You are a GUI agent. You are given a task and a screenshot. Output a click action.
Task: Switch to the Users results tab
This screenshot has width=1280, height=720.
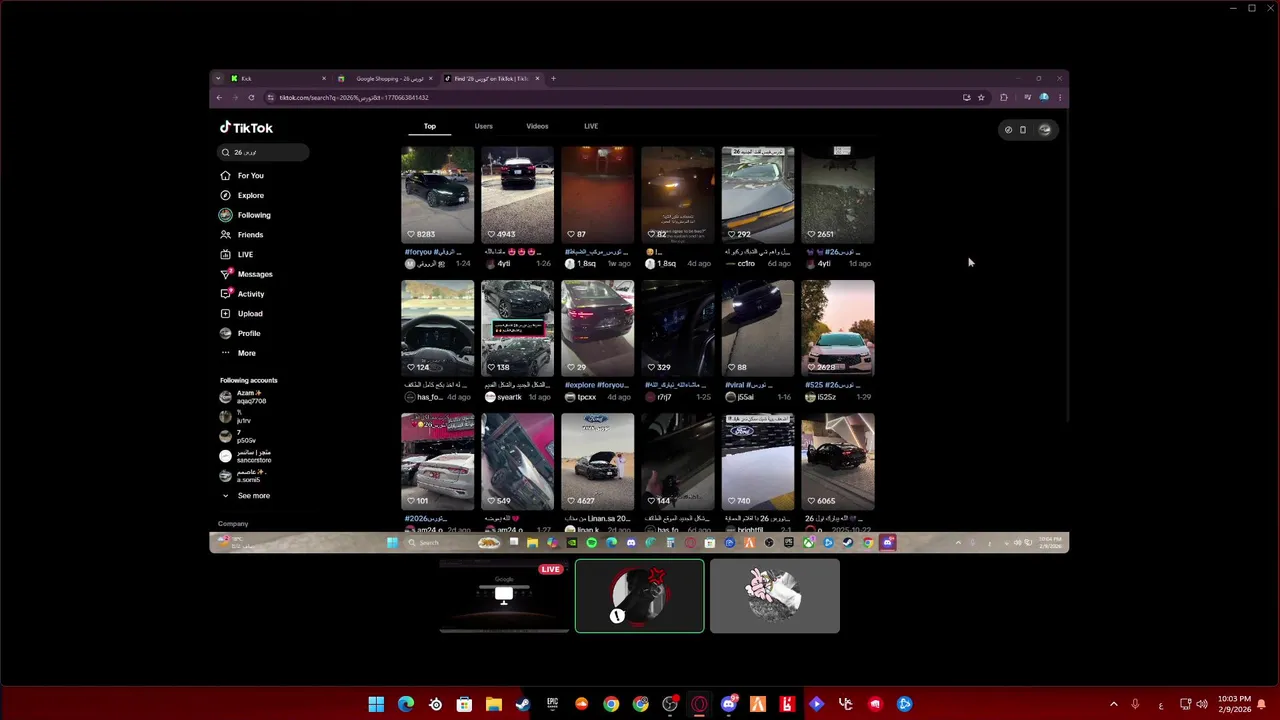483,126
